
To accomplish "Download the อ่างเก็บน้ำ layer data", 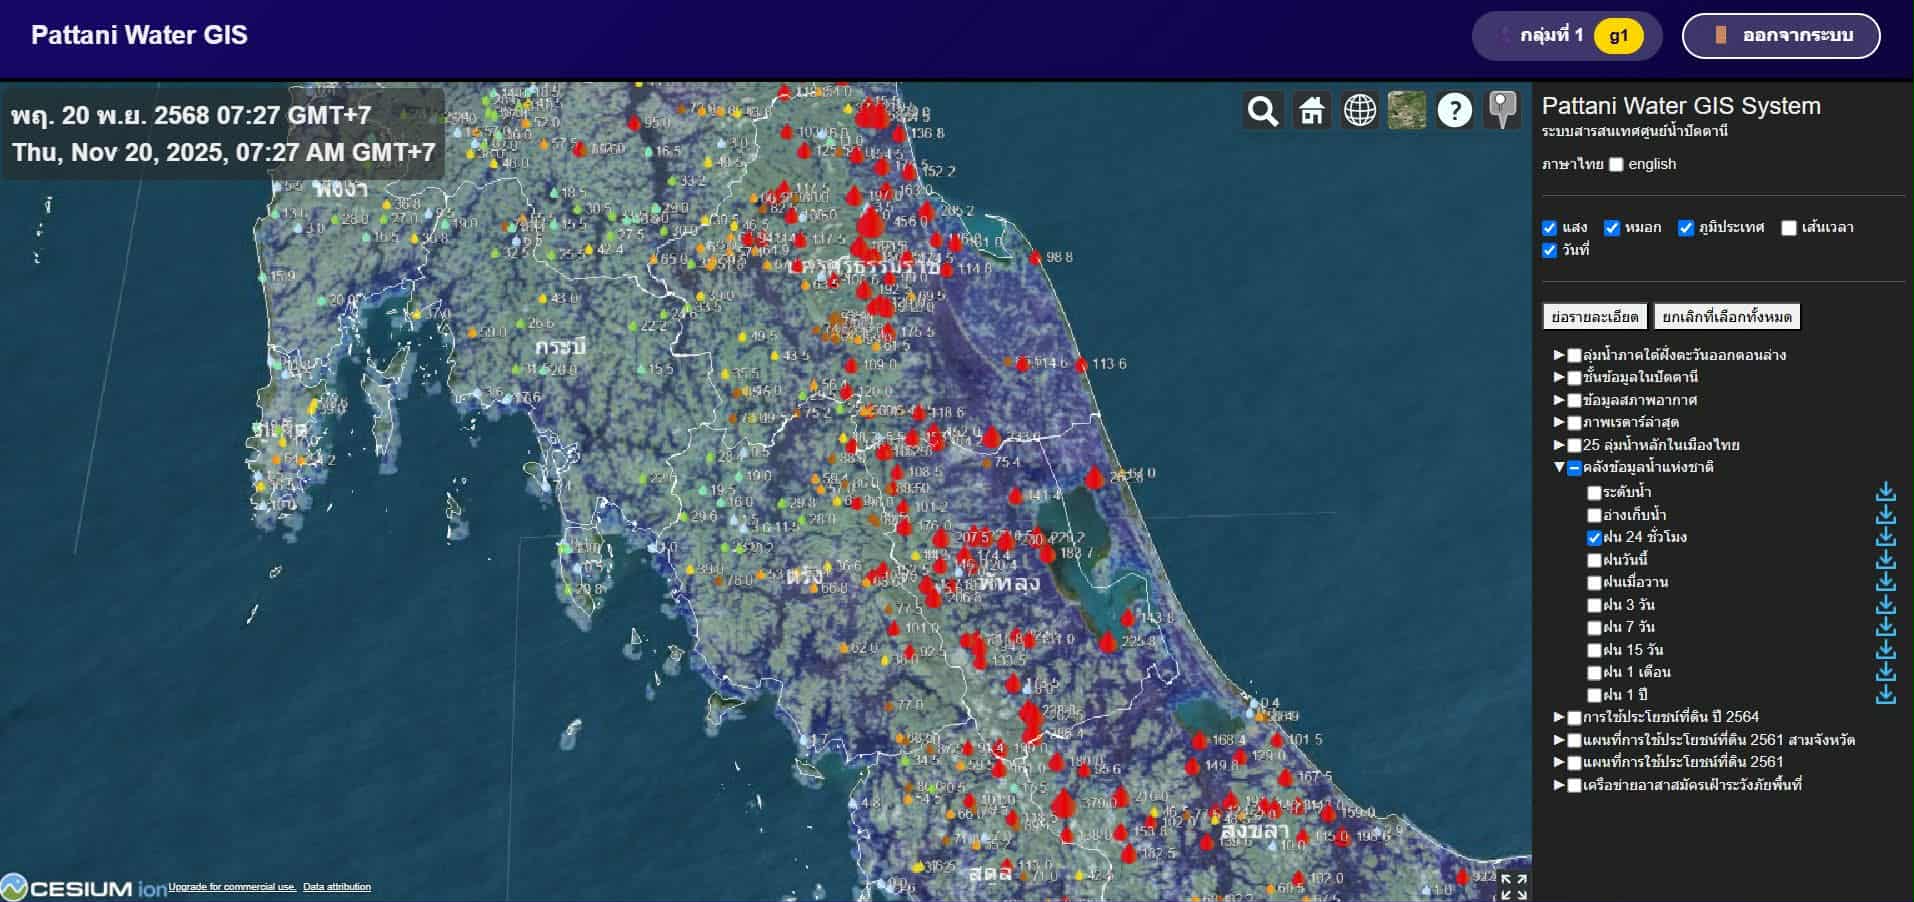I will (x=1886, y=515).
